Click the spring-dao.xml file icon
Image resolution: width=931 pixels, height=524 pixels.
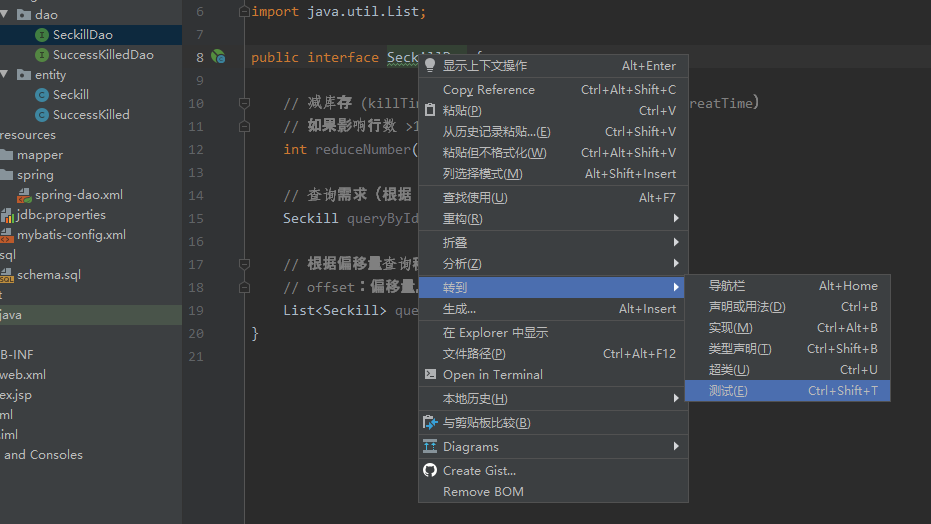(x=24, y=195)
